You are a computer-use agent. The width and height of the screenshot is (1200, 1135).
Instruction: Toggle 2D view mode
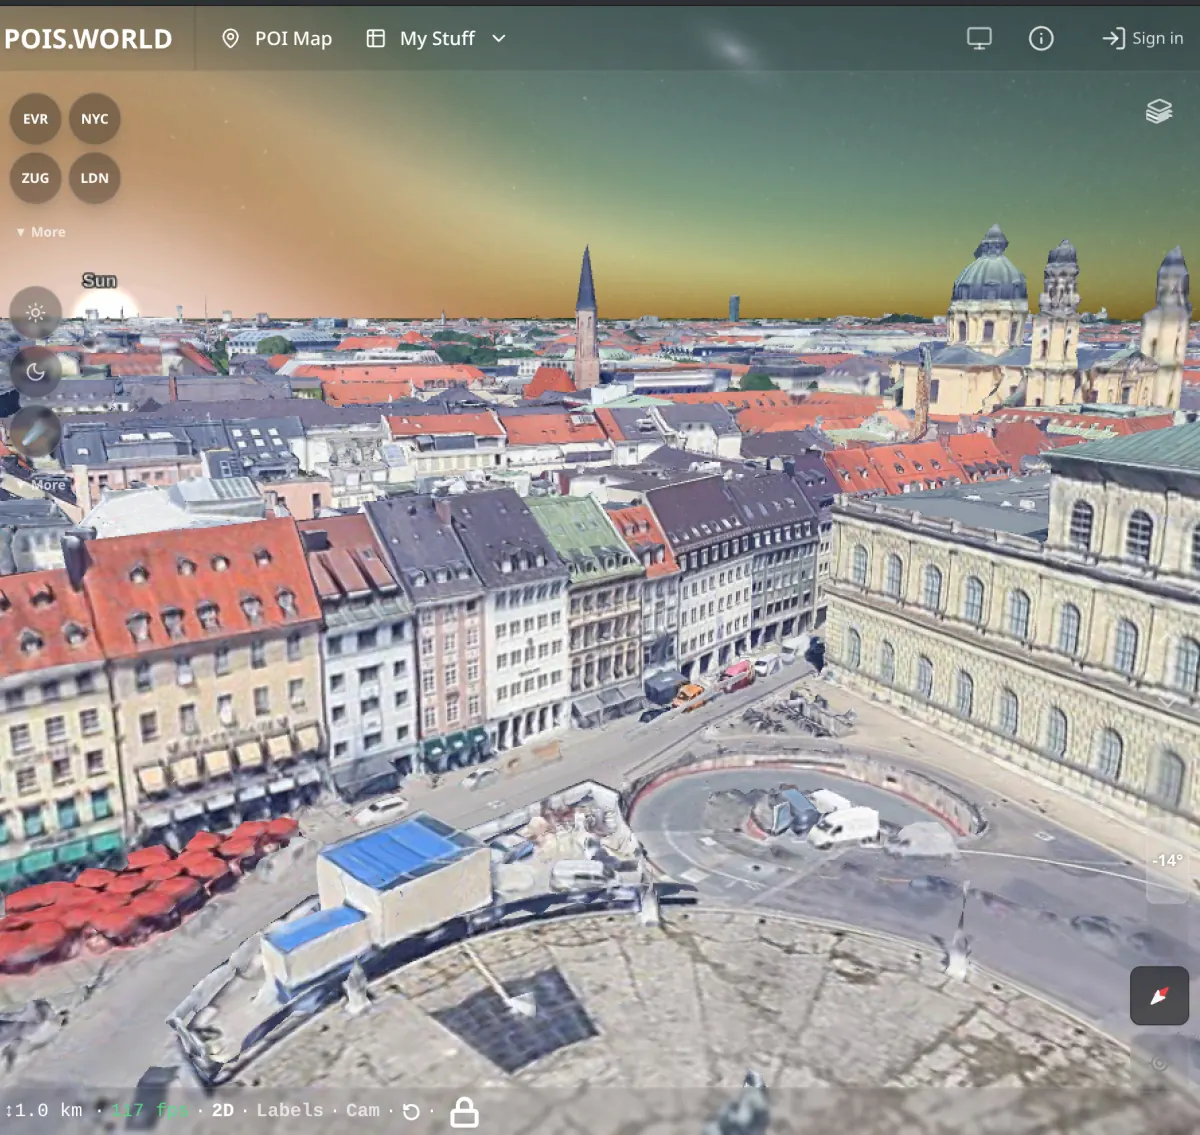pos(223,1110)
